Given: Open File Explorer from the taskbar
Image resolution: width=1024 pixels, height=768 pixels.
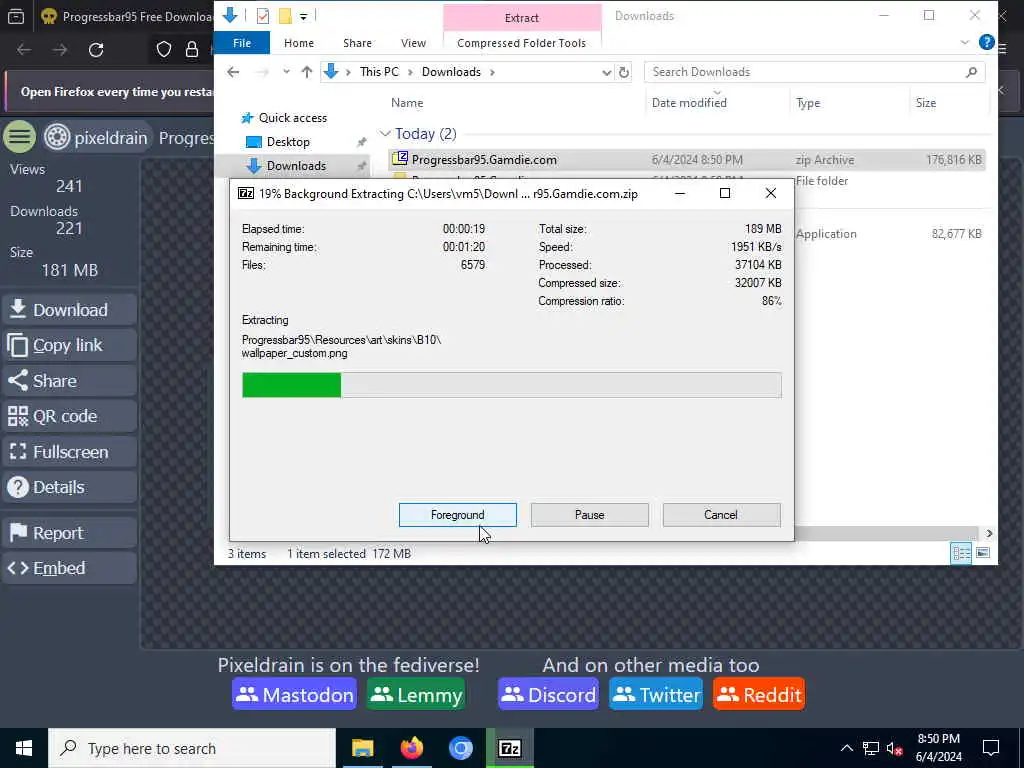Looking at the screenshot, I should click(362, 748).
